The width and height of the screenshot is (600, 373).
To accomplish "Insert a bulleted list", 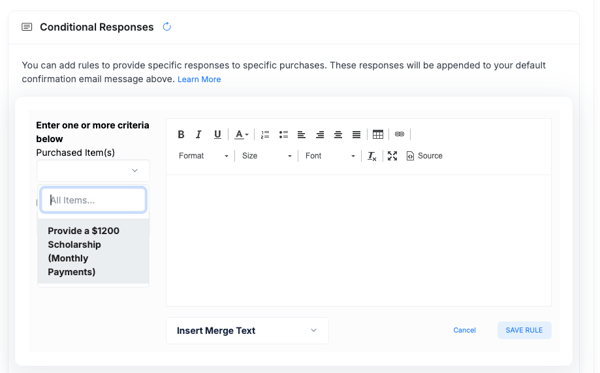I will coord(283,134).
